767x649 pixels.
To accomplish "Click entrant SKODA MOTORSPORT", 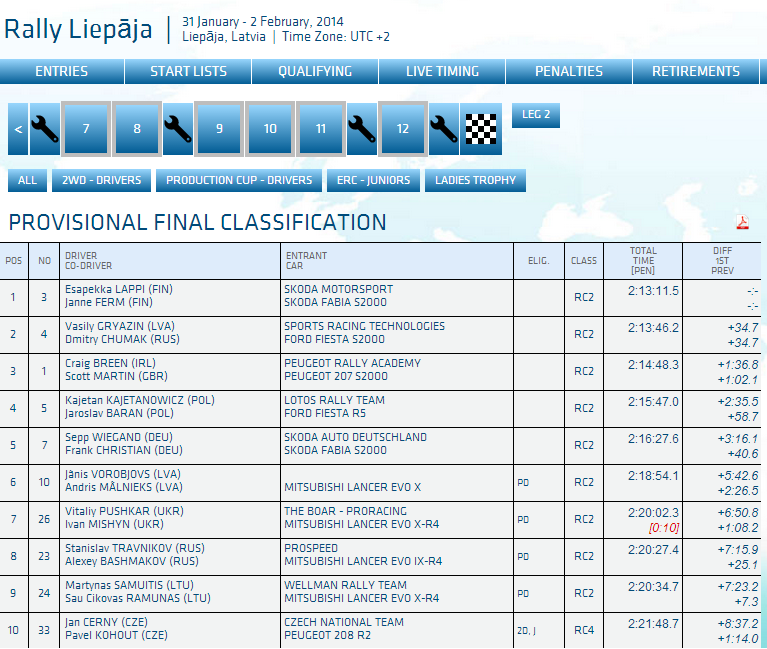I will click(x=338, y=290).
